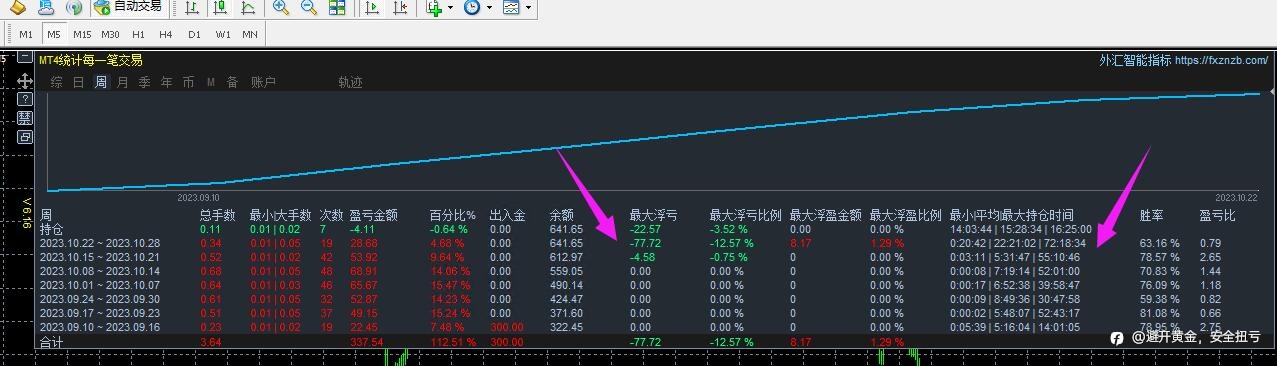Click the chart templates icon
Image resolution: width=1277 pixels, height=366 pixels.
tap(511, 8)
